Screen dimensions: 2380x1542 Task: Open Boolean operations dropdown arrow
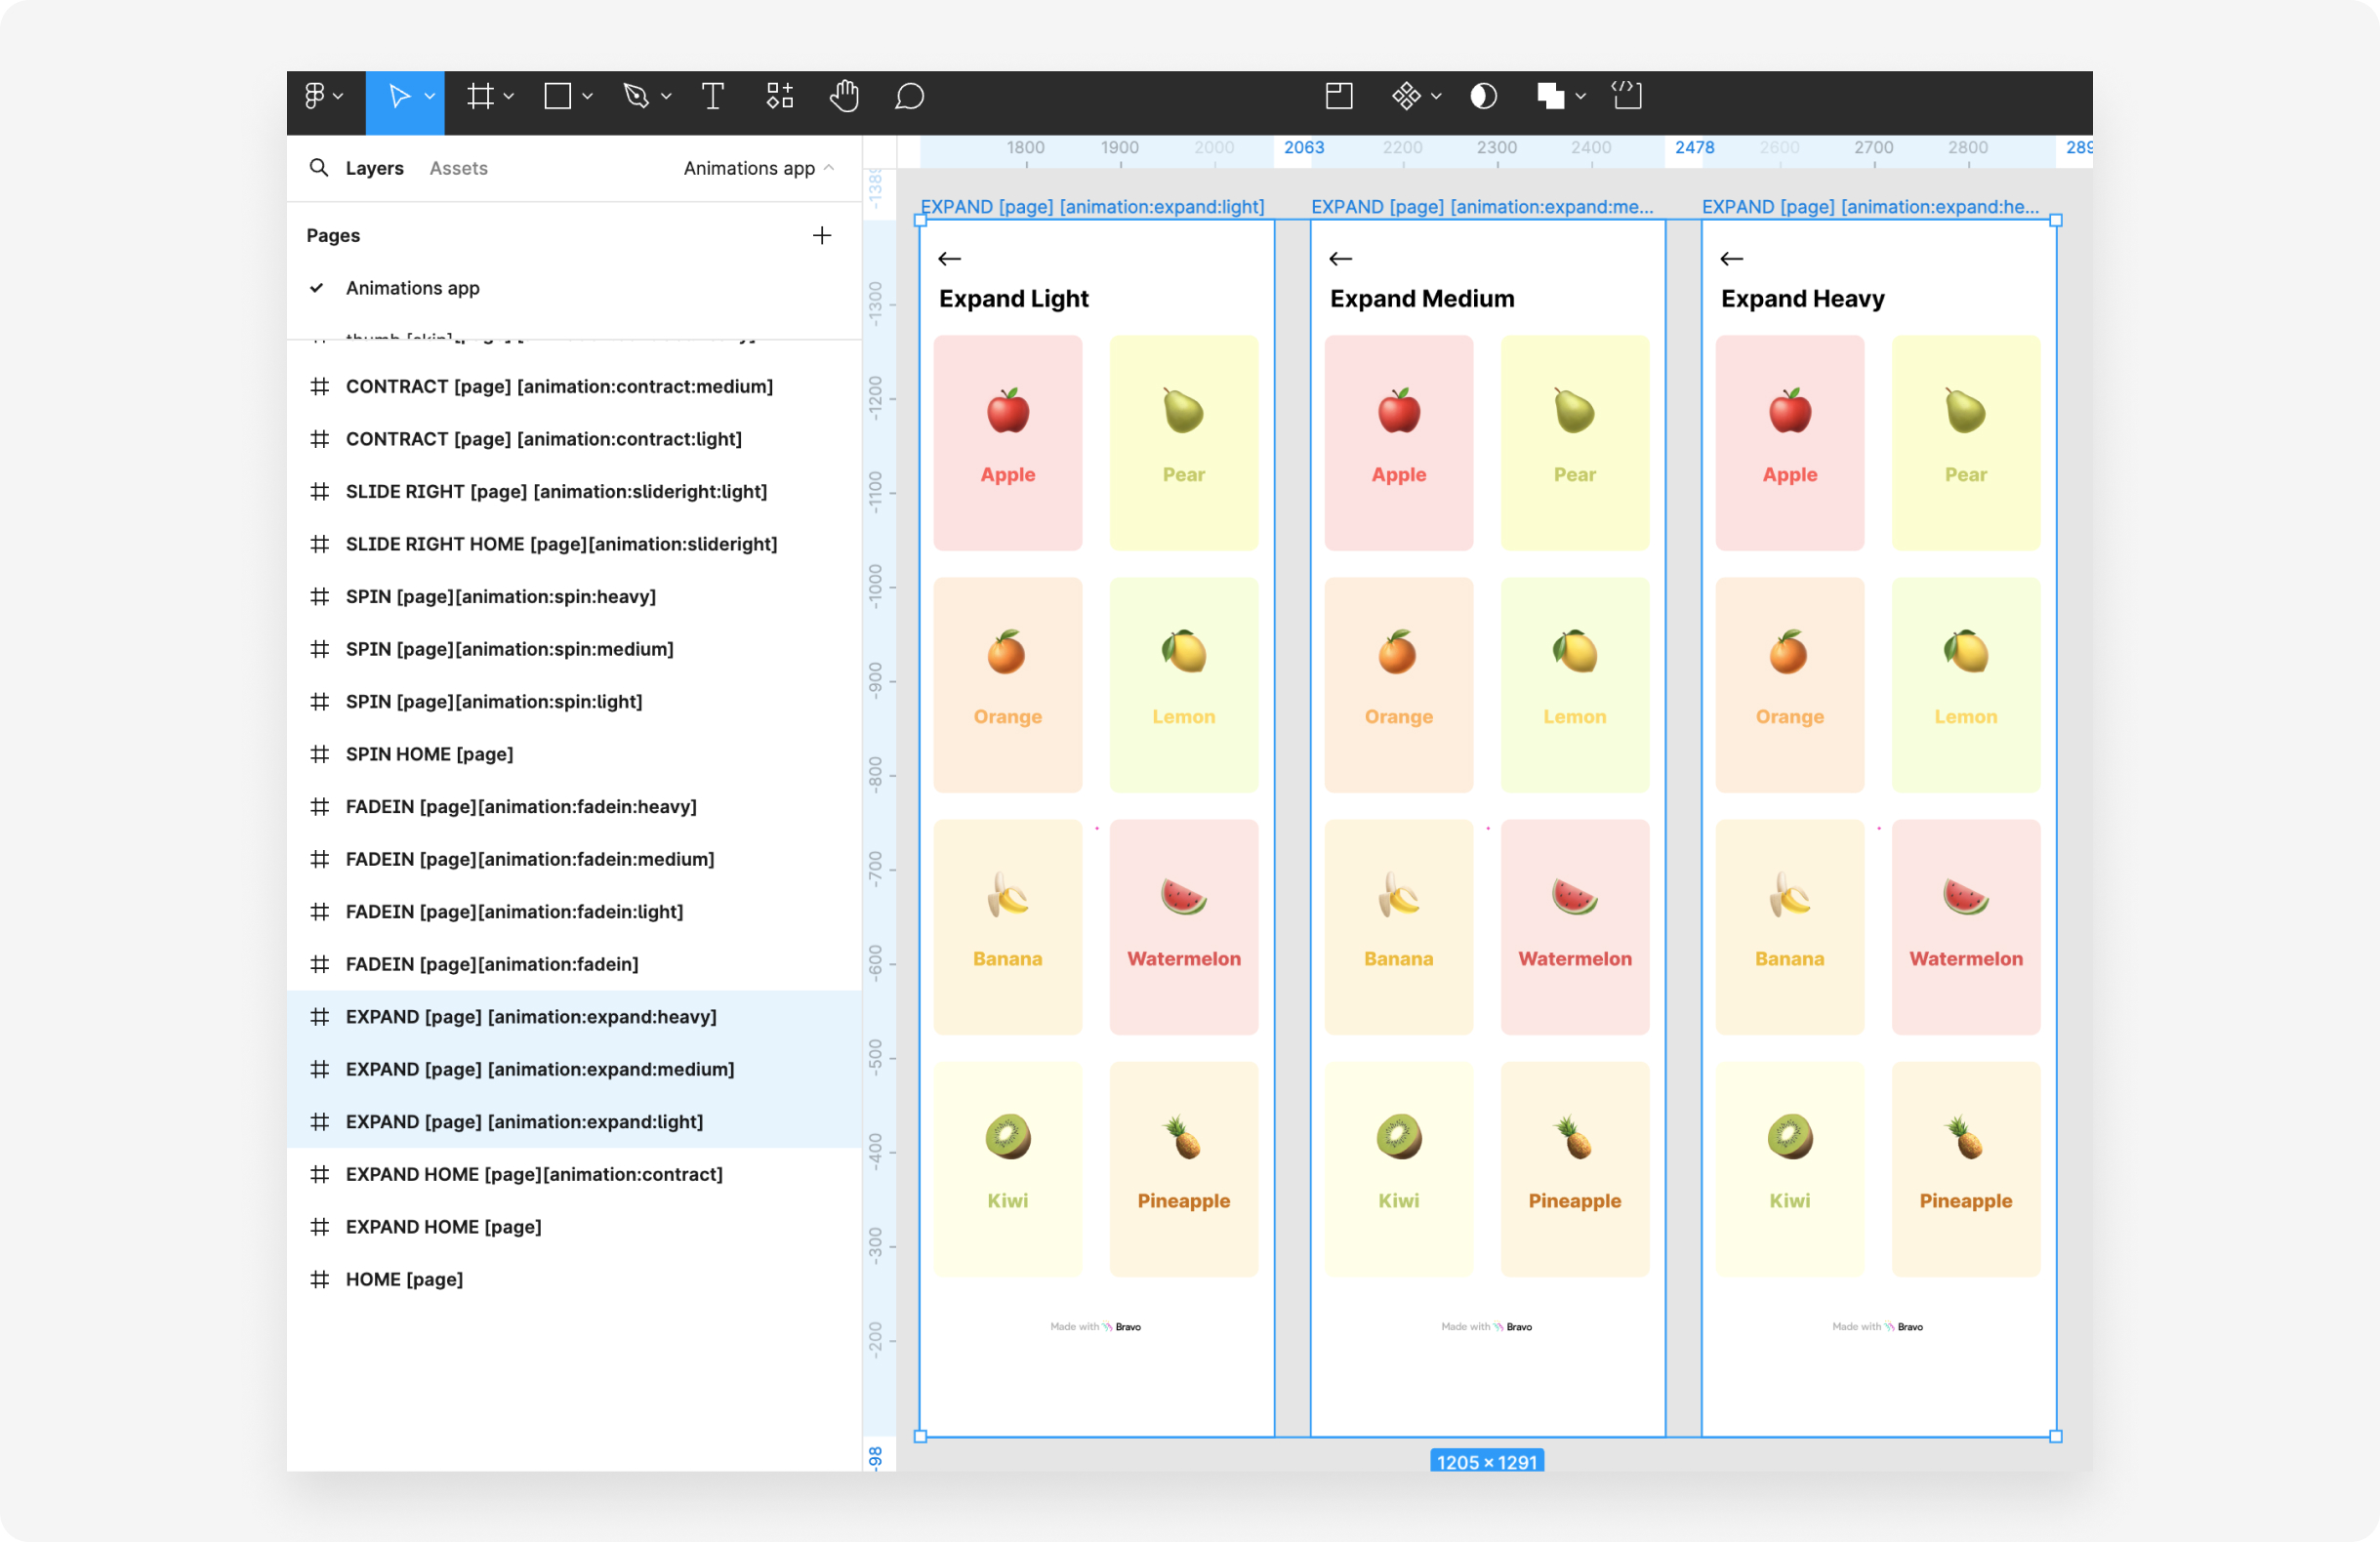click(x=1580, y=97)
